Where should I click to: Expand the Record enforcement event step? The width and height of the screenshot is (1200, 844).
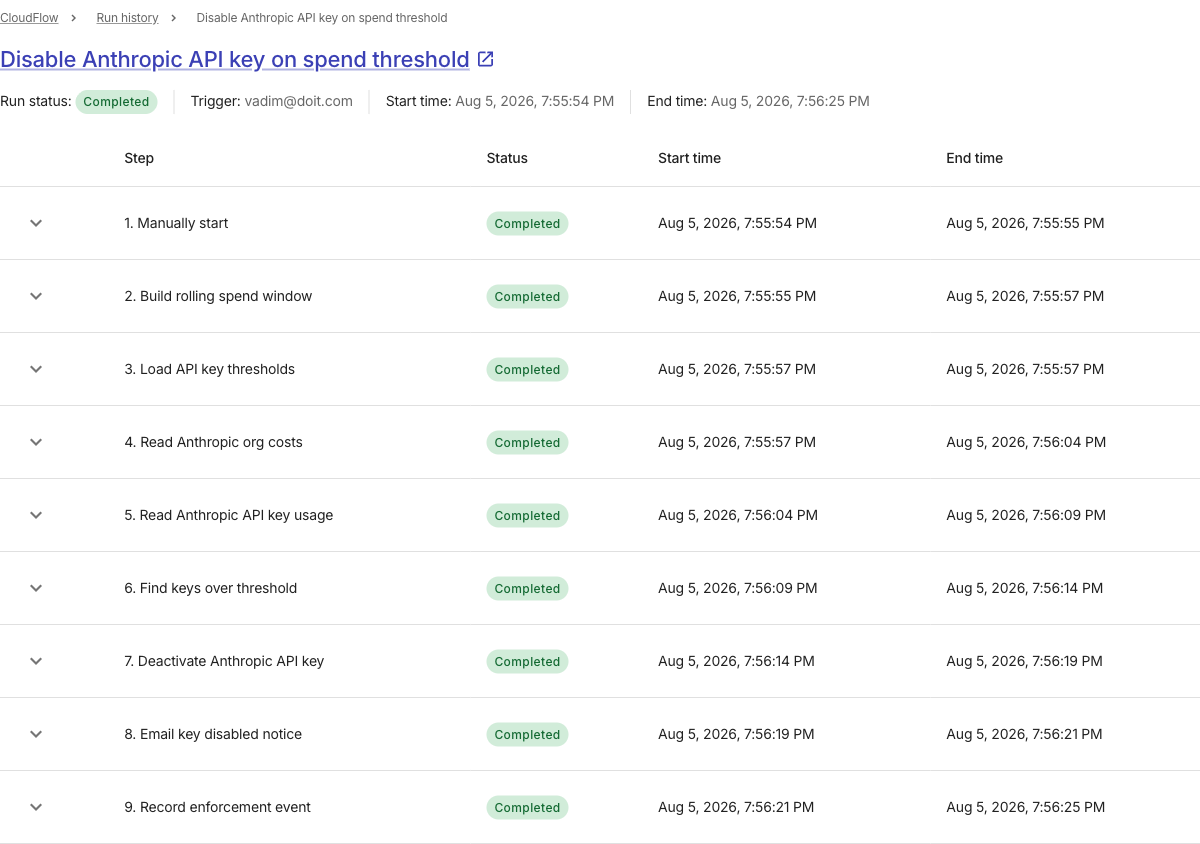[x=36, y=807]
